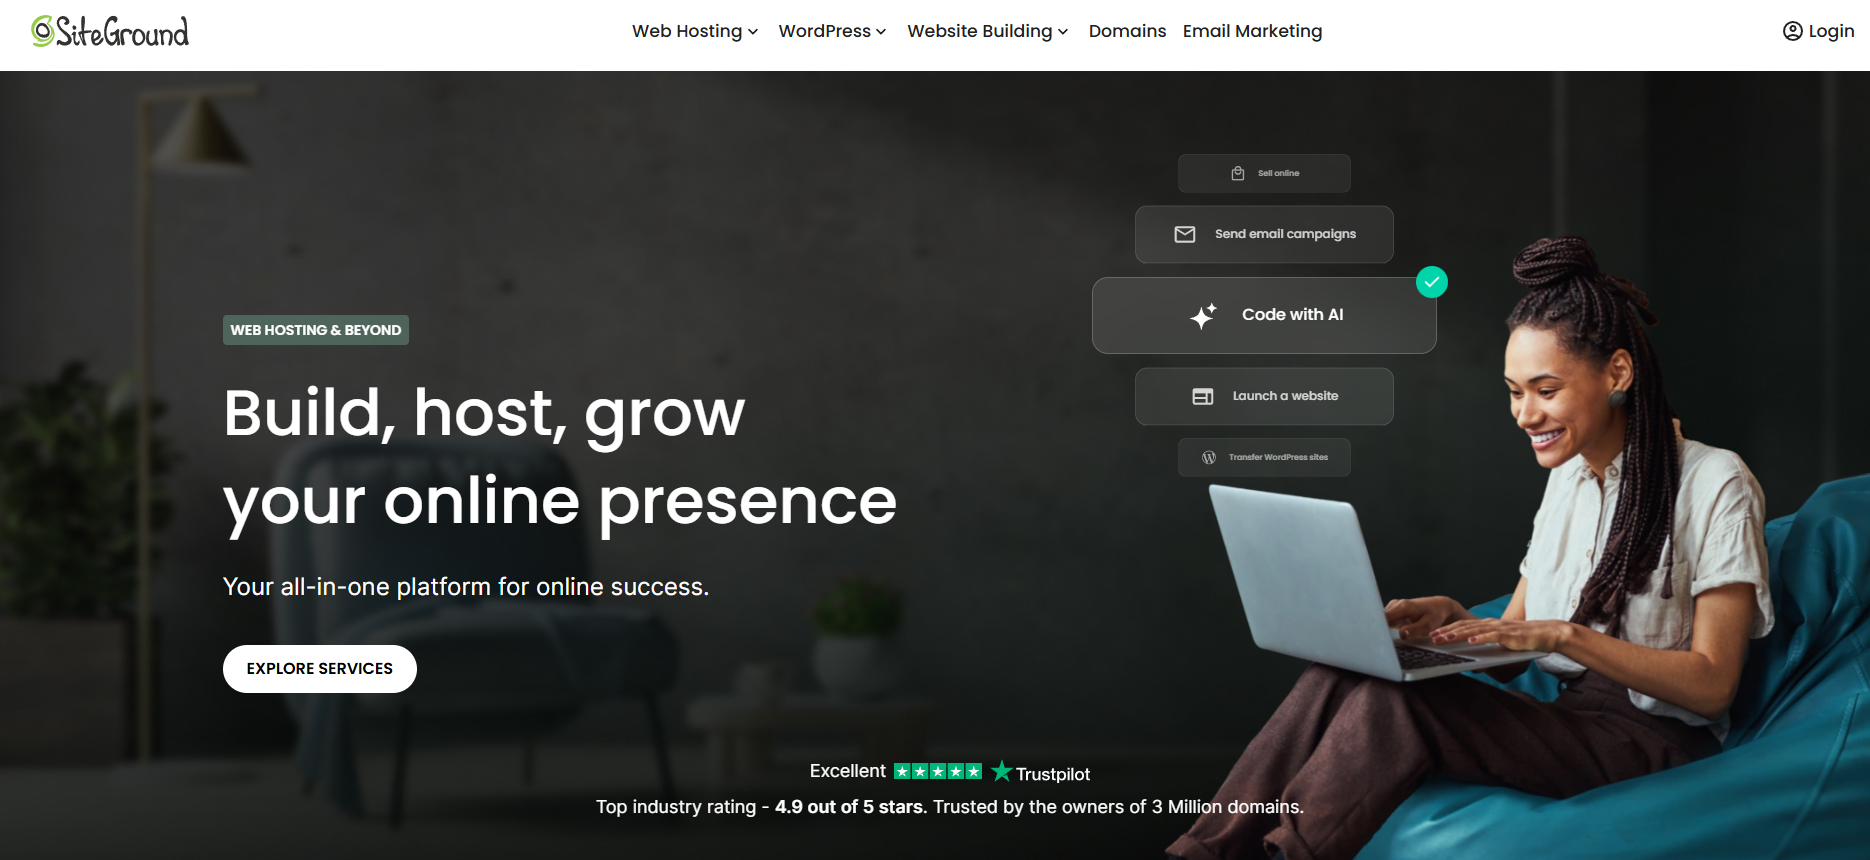Click the sparkle icon for Code with AI
The height and width of the screenshot is (860, 1870).
[x=1204, y=315]
